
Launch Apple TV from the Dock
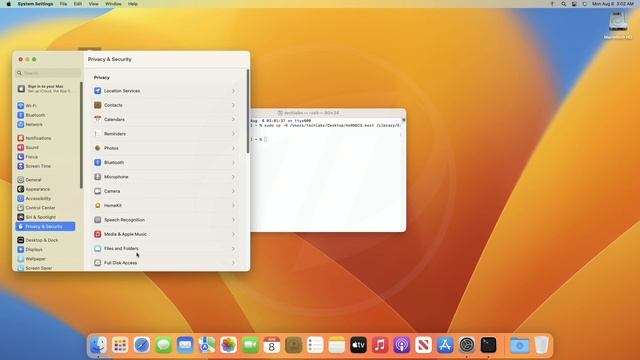coord(358,345)
